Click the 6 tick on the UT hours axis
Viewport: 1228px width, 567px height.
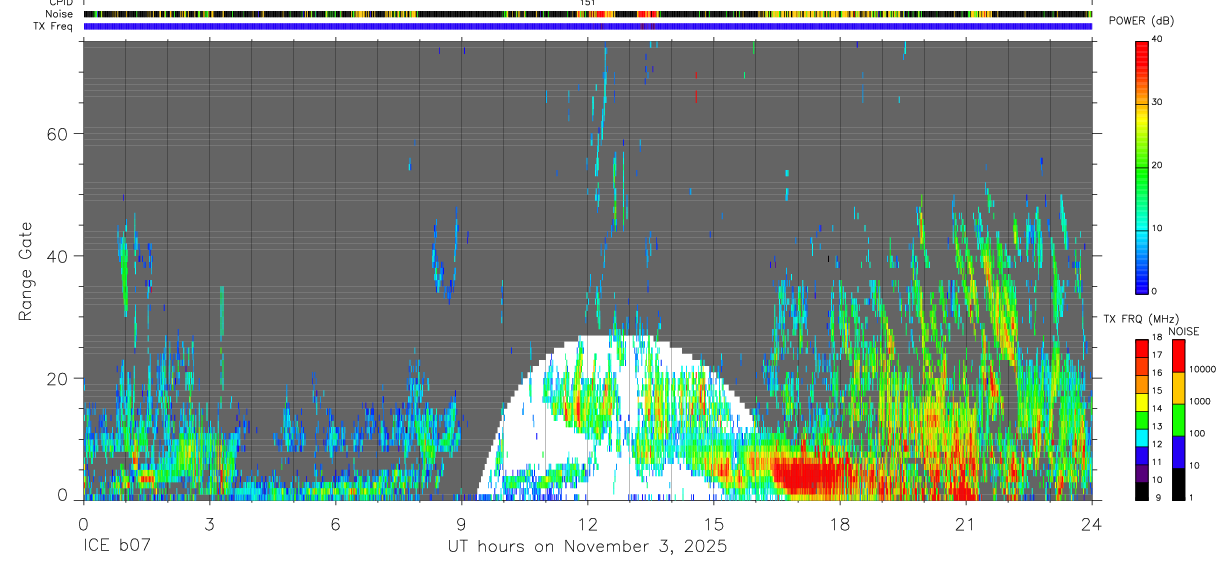[336, 523]
